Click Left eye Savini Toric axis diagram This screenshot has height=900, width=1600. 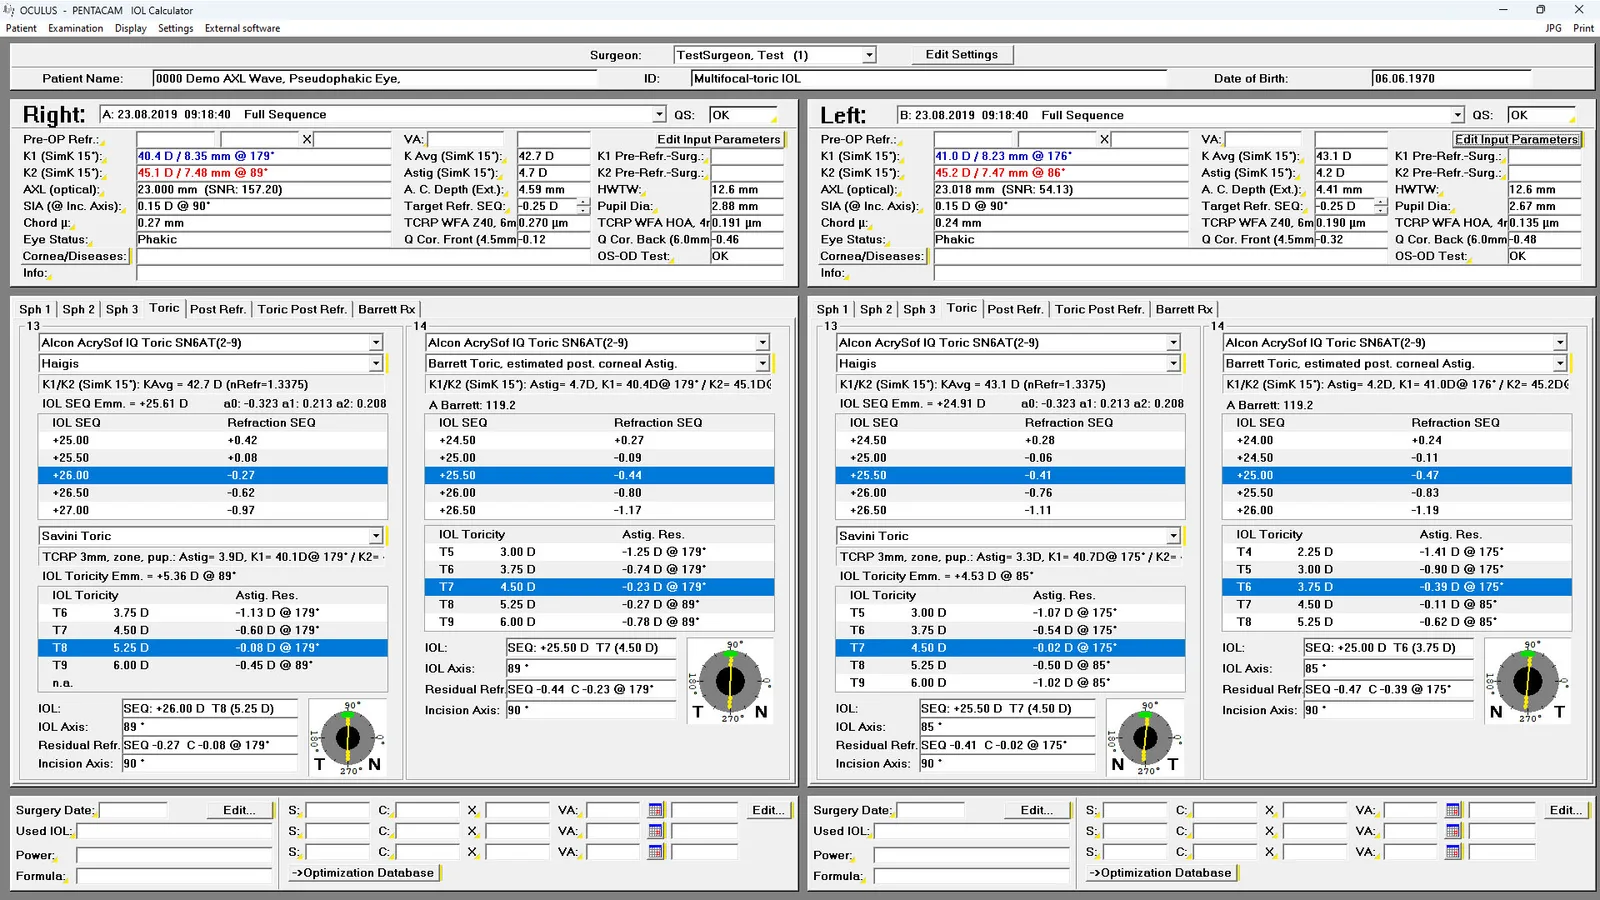(1145, 738)
